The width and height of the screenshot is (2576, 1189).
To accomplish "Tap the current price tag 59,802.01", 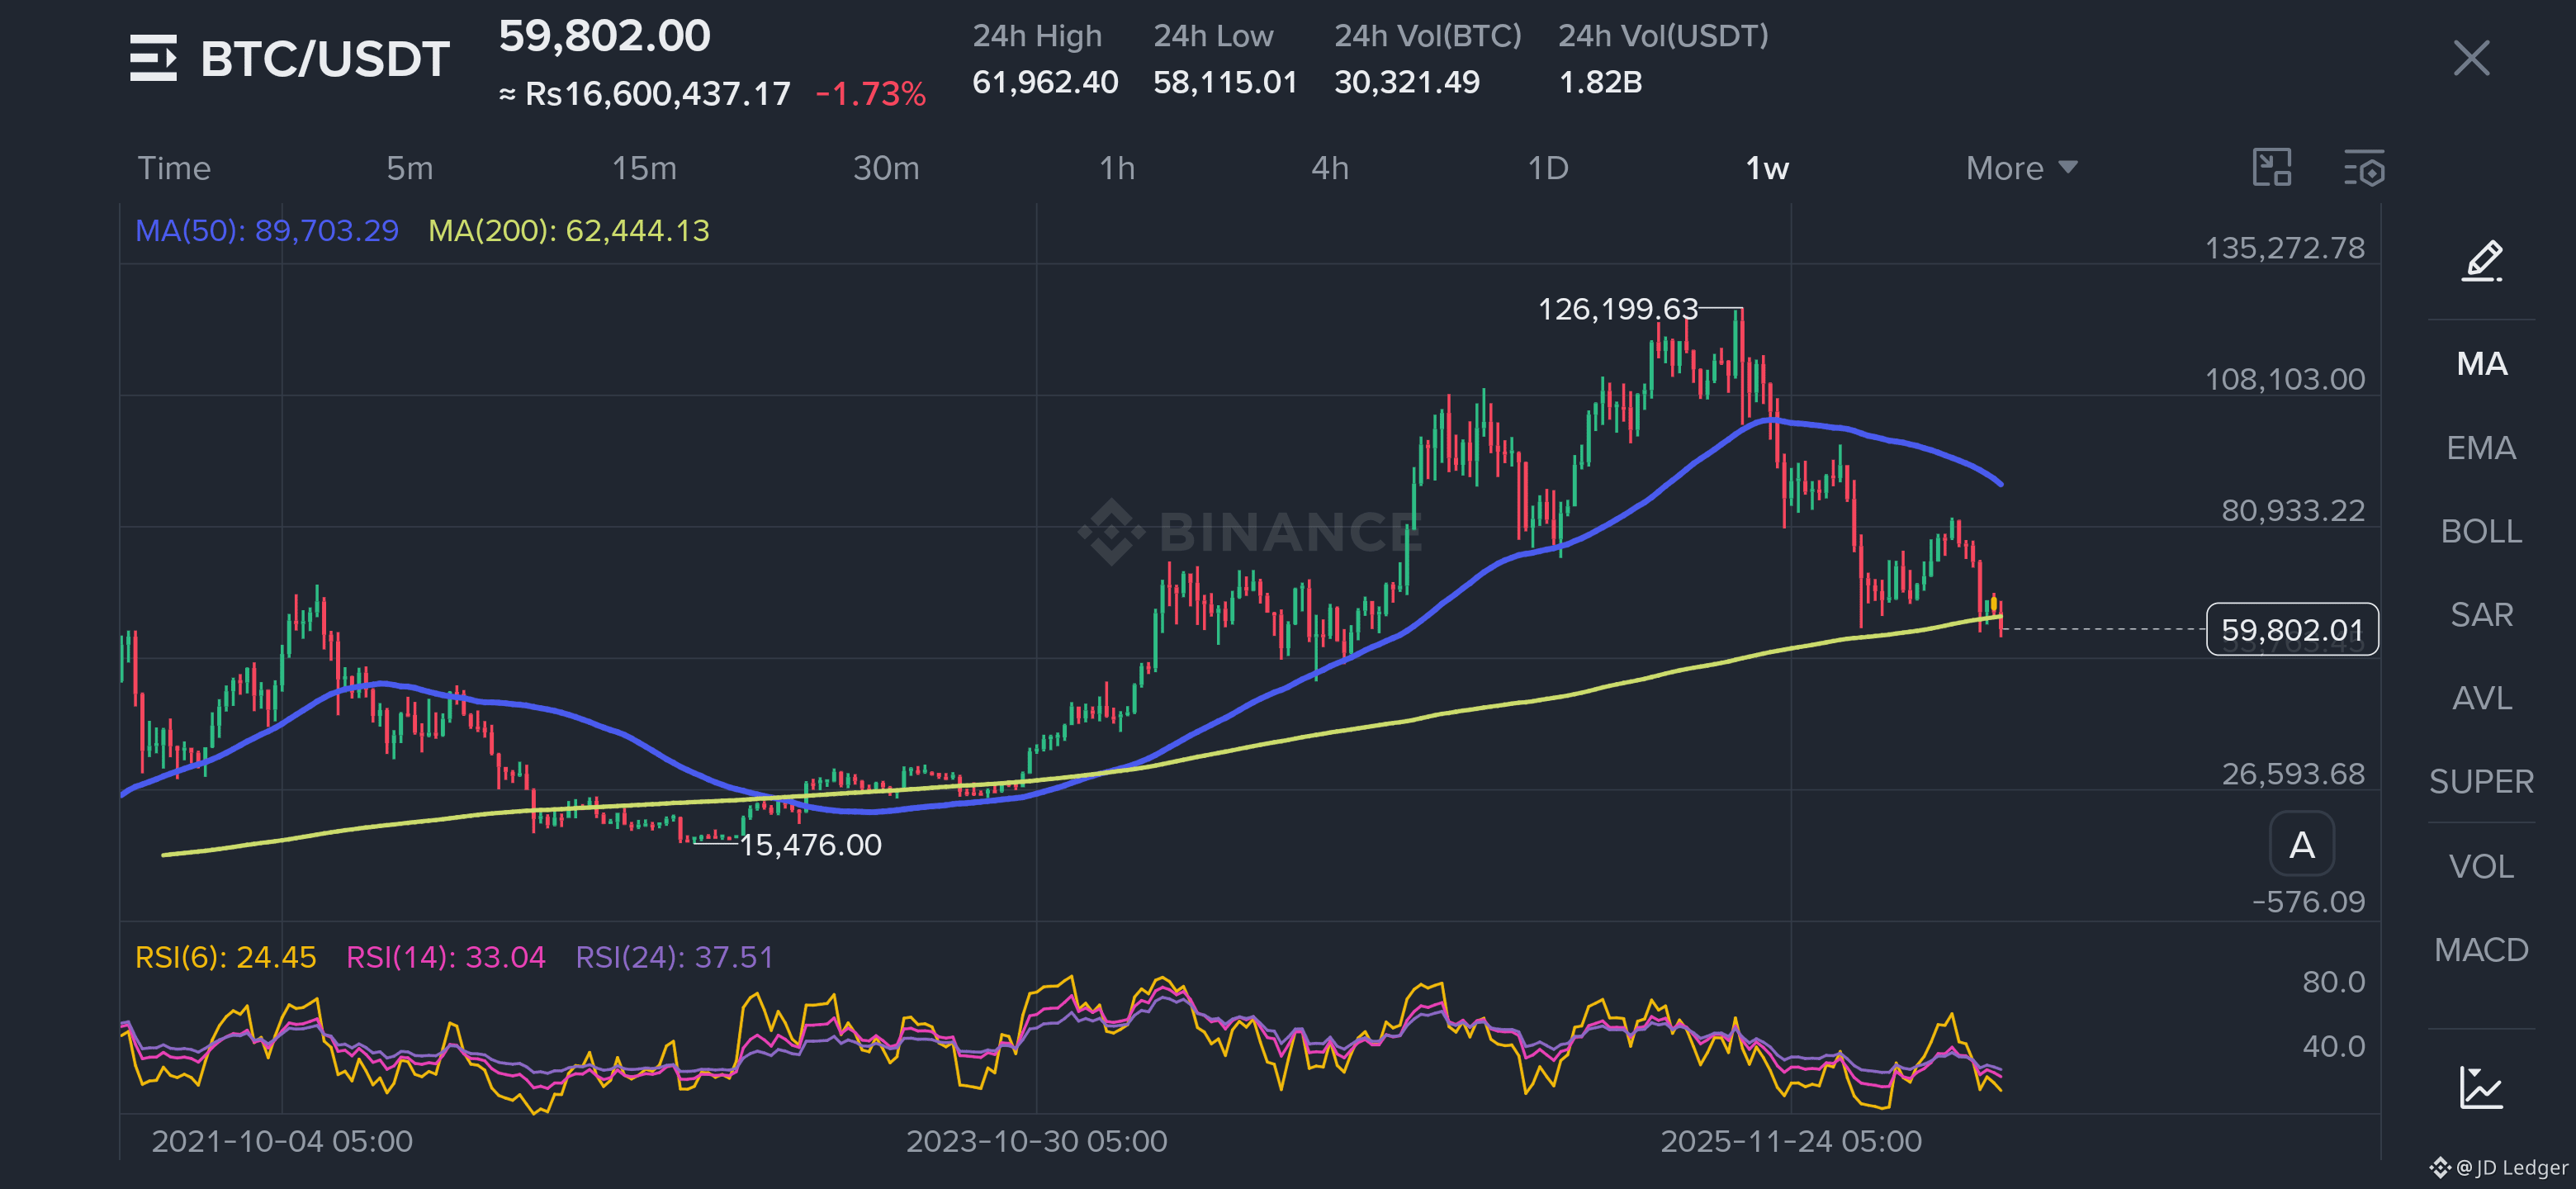I will point(2292,630).
